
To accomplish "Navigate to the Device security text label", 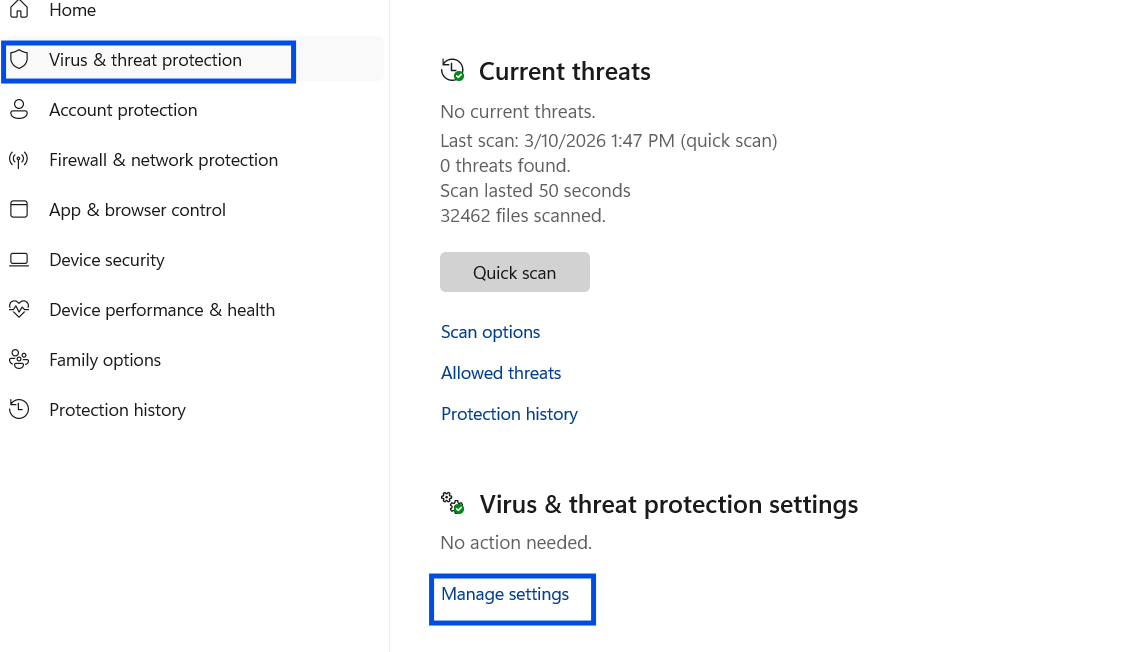I will tap(107, 260).
